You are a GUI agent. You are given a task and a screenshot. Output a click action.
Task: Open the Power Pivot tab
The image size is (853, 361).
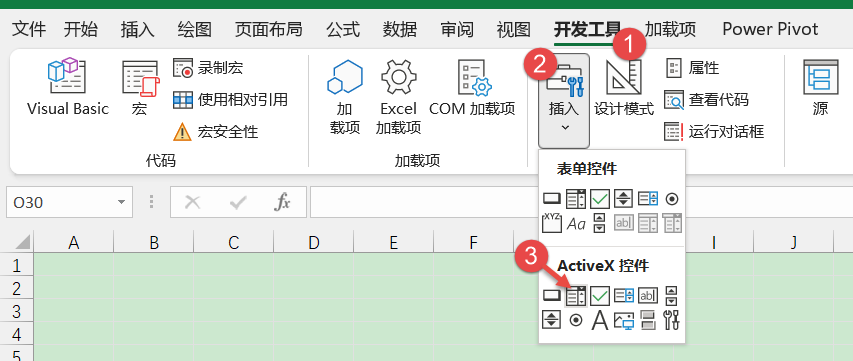pyautogui.click(x=770, y=29)
